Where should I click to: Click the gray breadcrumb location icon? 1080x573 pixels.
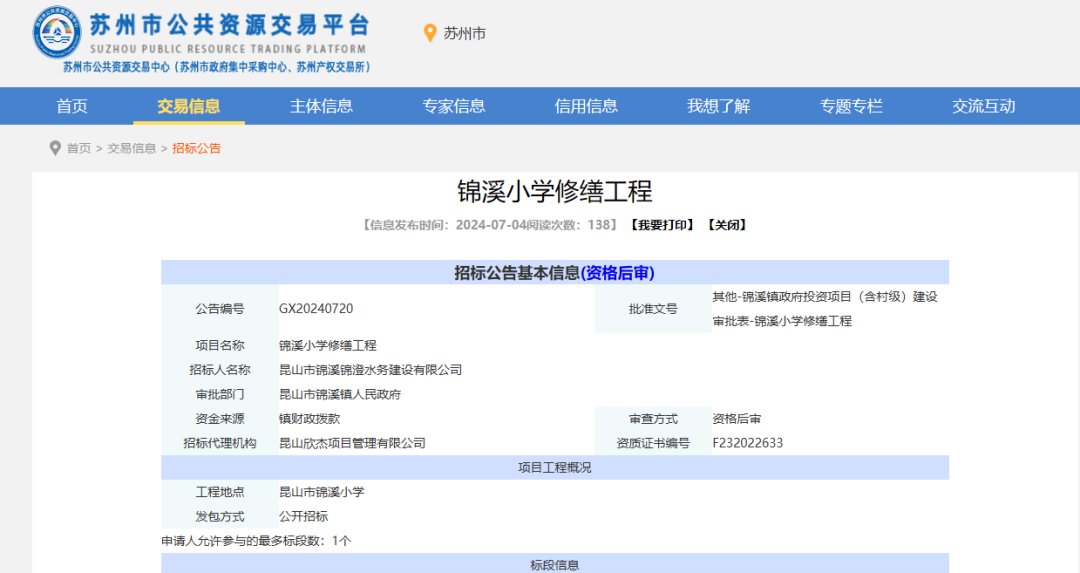(x=55, y=148)
